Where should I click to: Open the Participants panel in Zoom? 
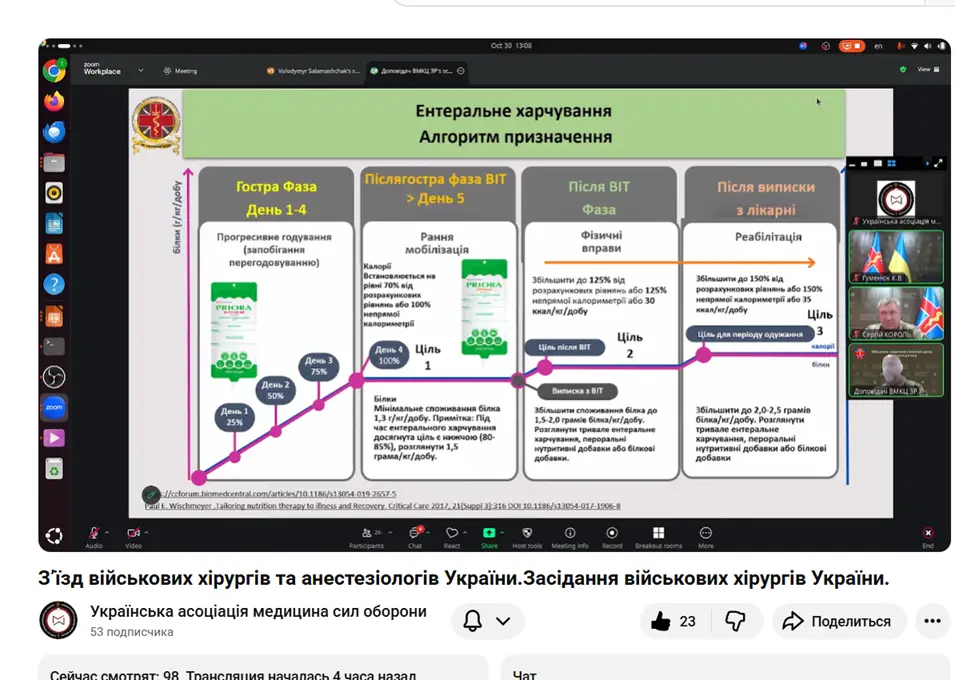(x=367, y=535)
